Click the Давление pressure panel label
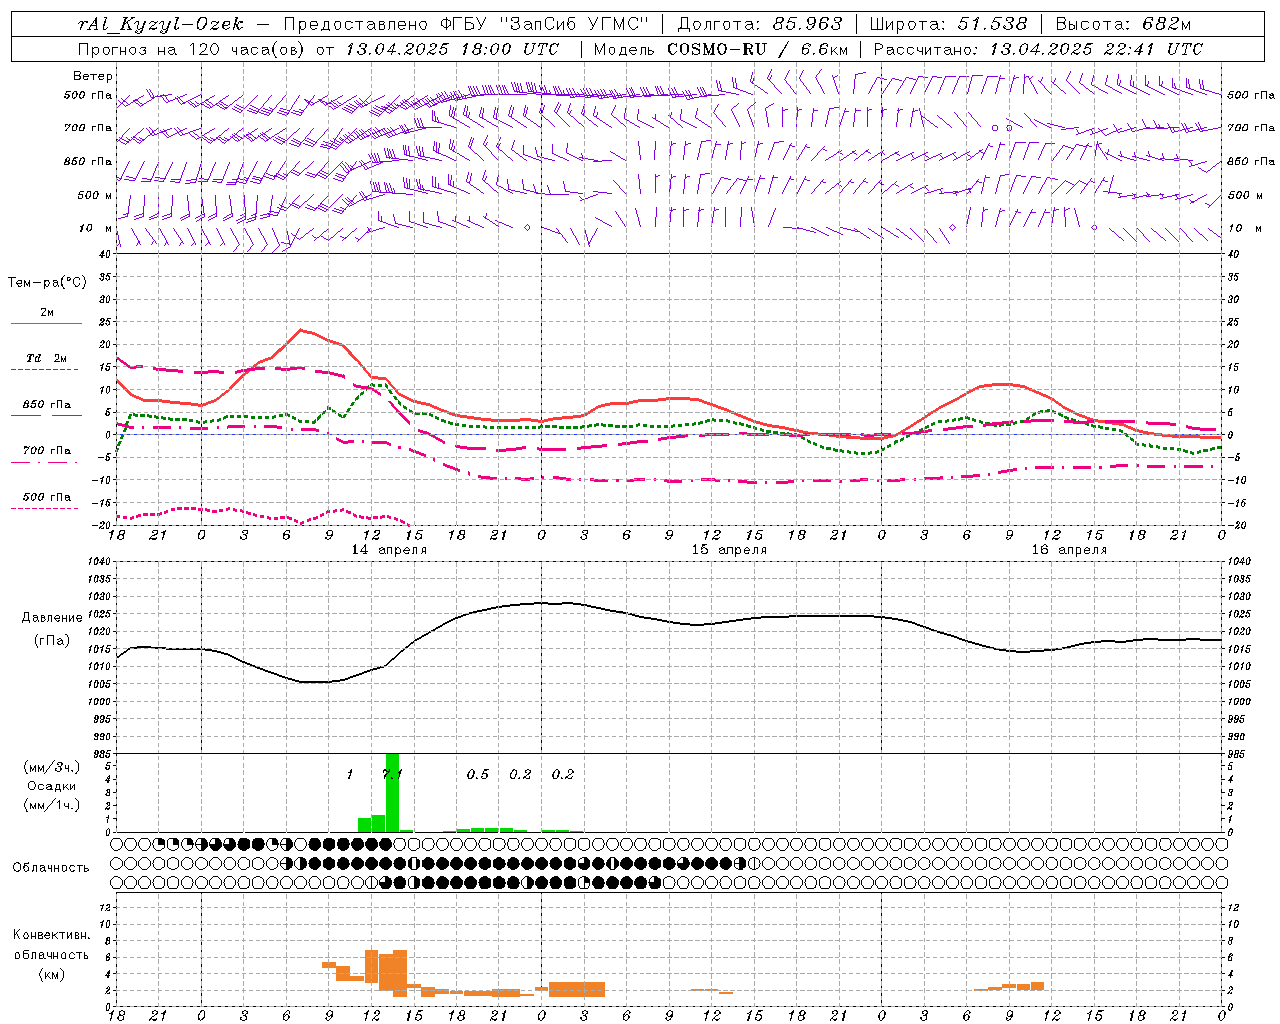 [x=52, y=618]
